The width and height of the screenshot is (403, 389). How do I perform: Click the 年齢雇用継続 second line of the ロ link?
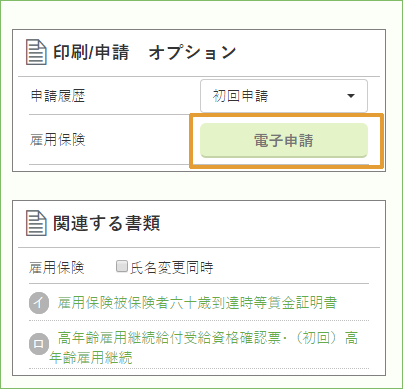click(x=91, y=358)
